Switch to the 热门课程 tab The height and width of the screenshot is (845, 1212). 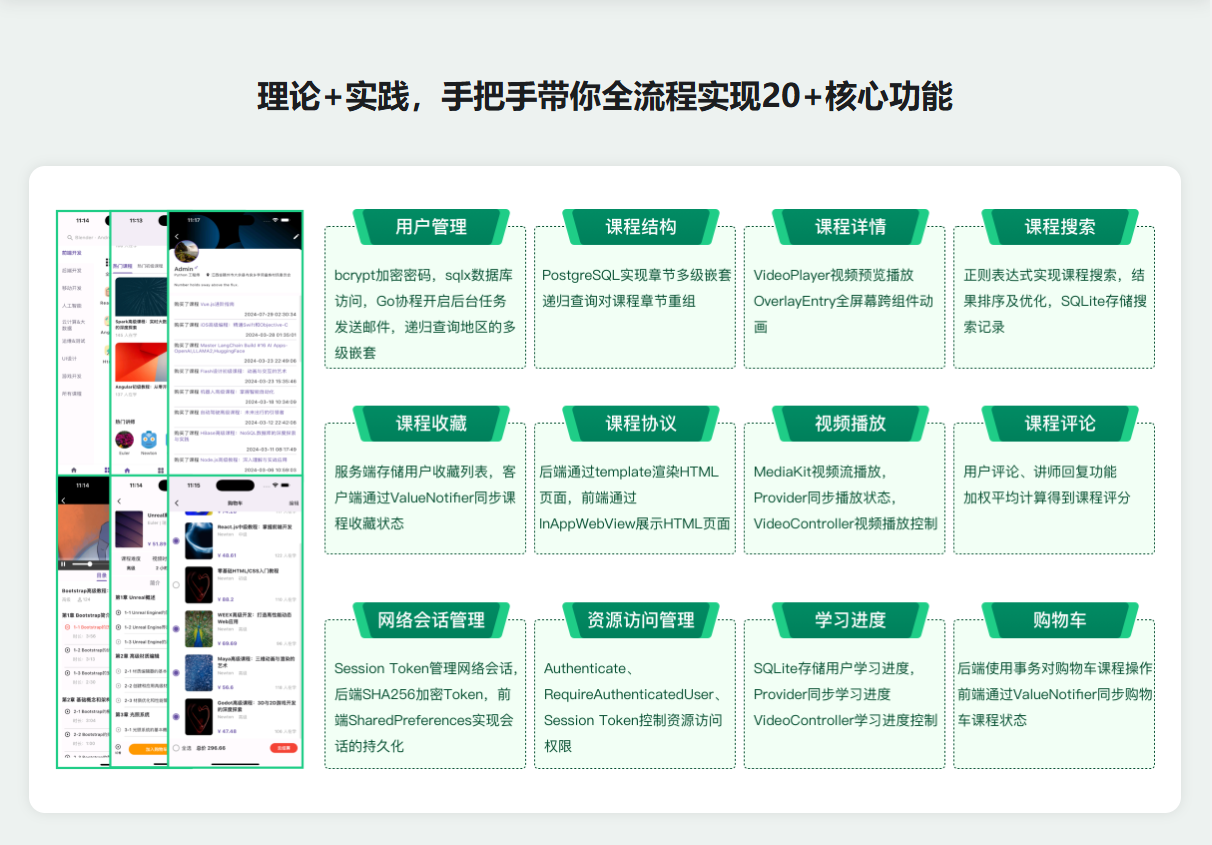point(122,266)
